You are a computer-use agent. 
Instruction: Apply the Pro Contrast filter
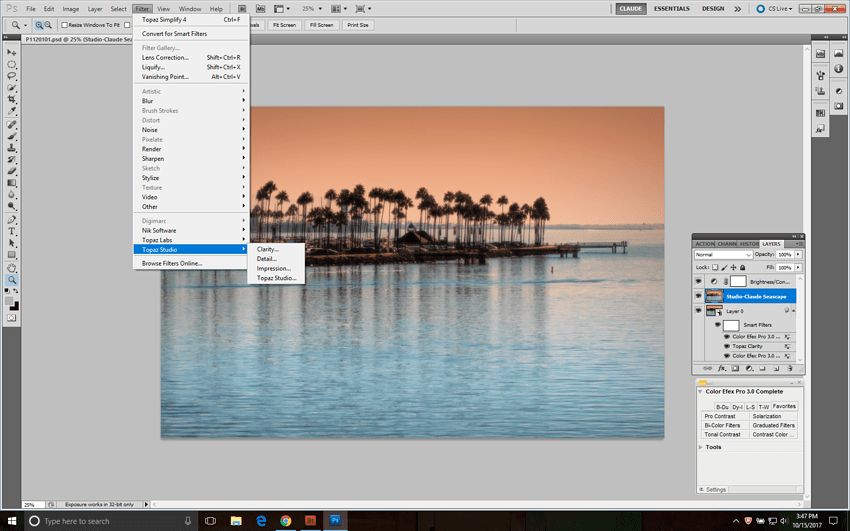click(720, 416)
